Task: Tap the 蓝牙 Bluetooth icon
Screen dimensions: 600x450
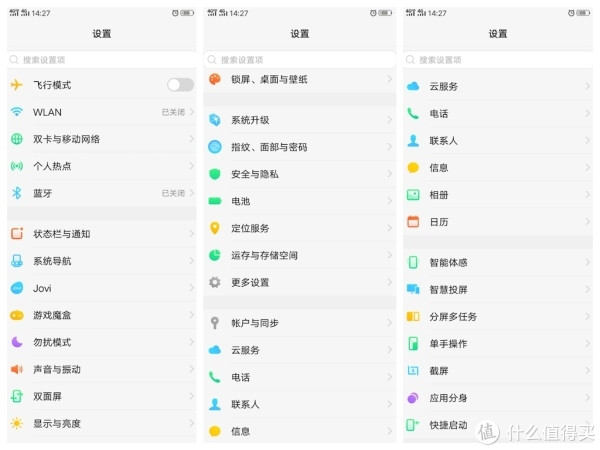Action: pos(17,193)
